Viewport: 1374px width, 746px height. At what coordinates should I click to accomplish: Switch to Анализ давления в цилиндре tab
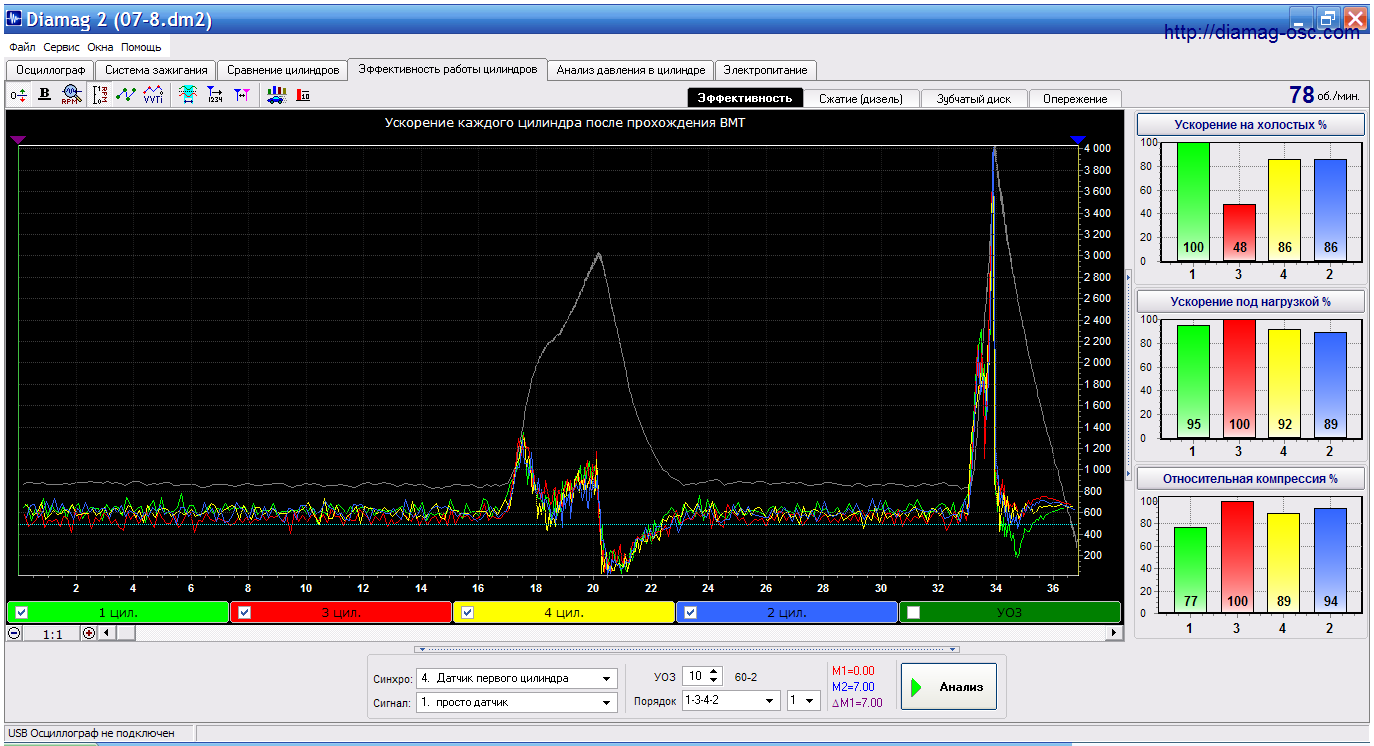[x=631, y=70]
